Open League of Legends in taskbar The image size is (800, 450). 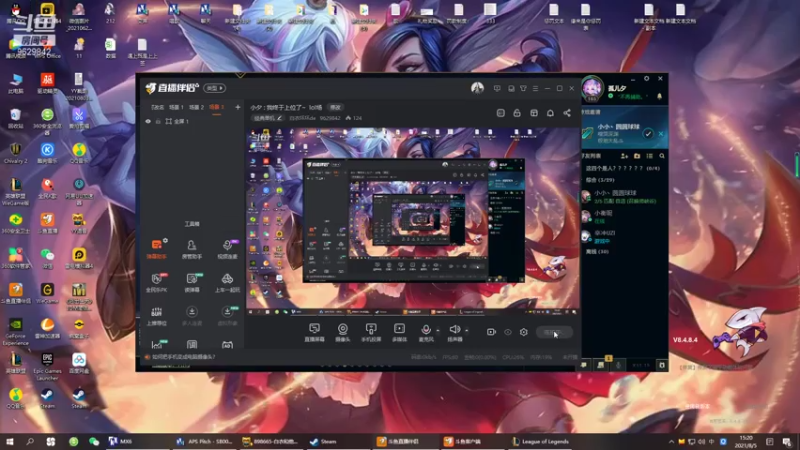(x=541, y=441)
